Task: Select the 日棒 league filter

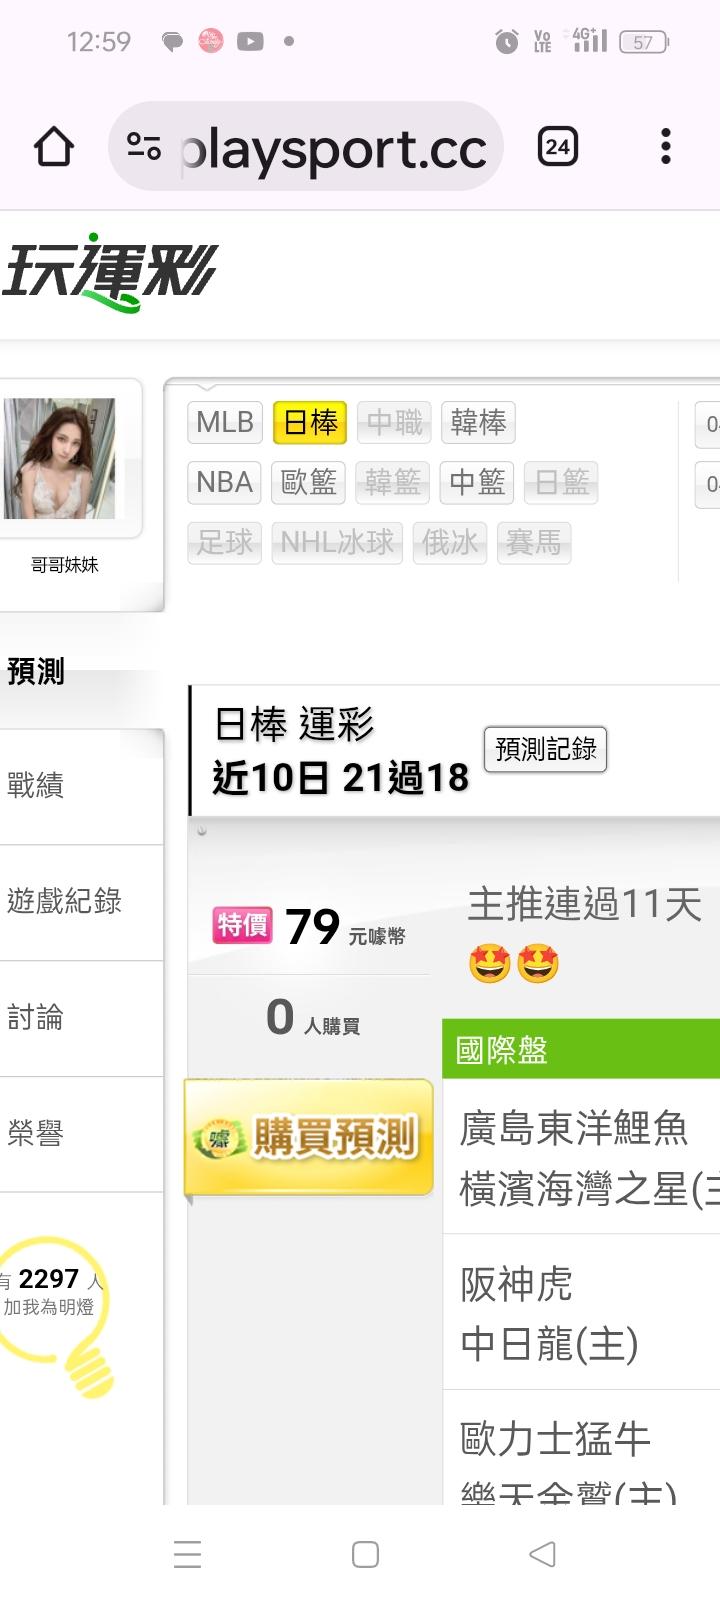Action: [x=310, y=423]
